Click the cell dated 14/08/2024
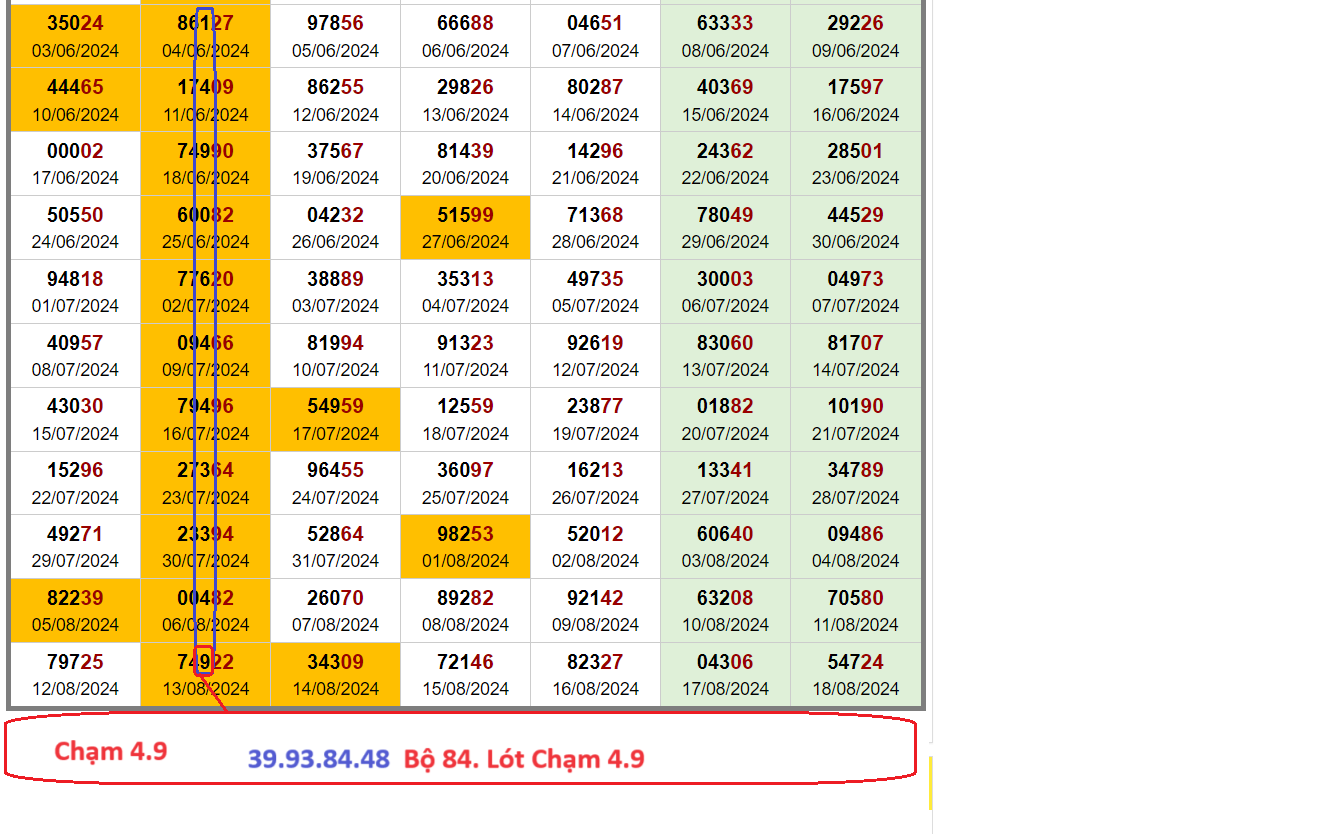Image resolution: width=1337 pixels, height=834 pixels. point(335,674)
